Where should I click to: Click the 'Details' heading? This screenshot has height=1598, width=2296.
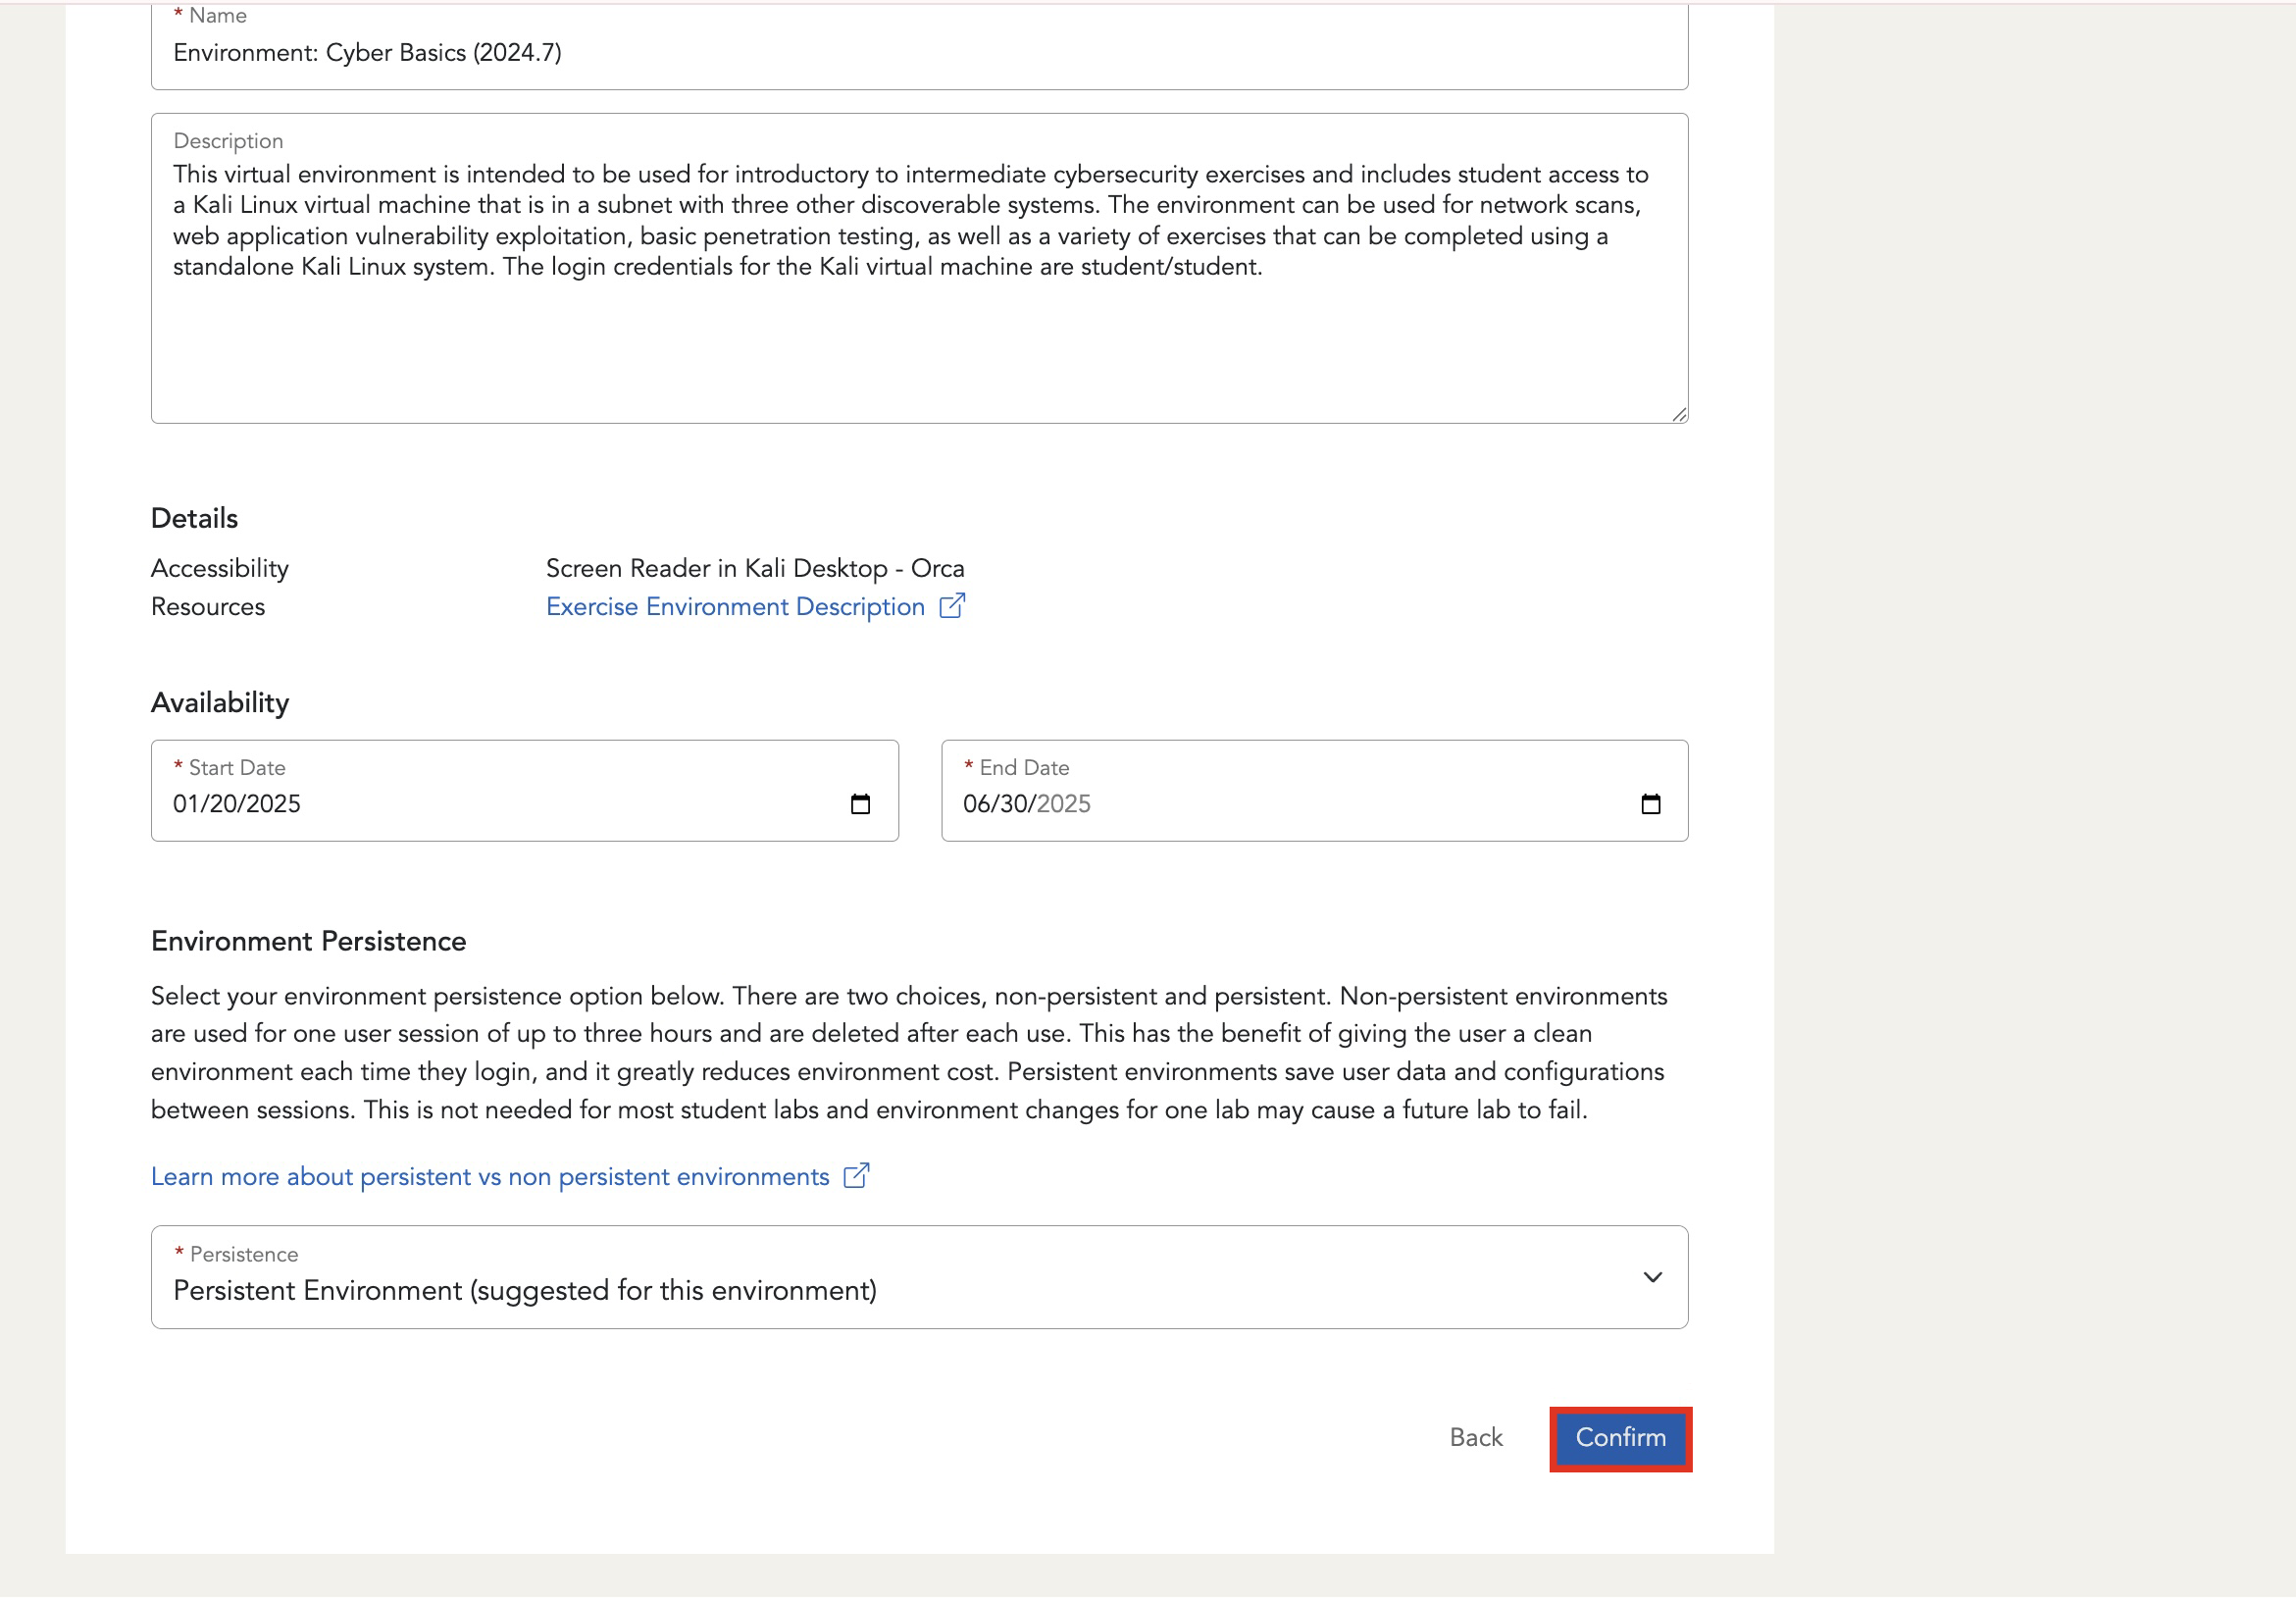tap(194, 518)
